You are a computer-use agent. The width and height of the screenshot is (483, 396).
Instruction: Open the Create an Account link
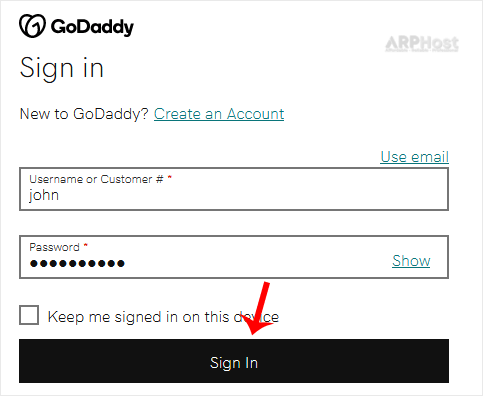tap(219, 114)
